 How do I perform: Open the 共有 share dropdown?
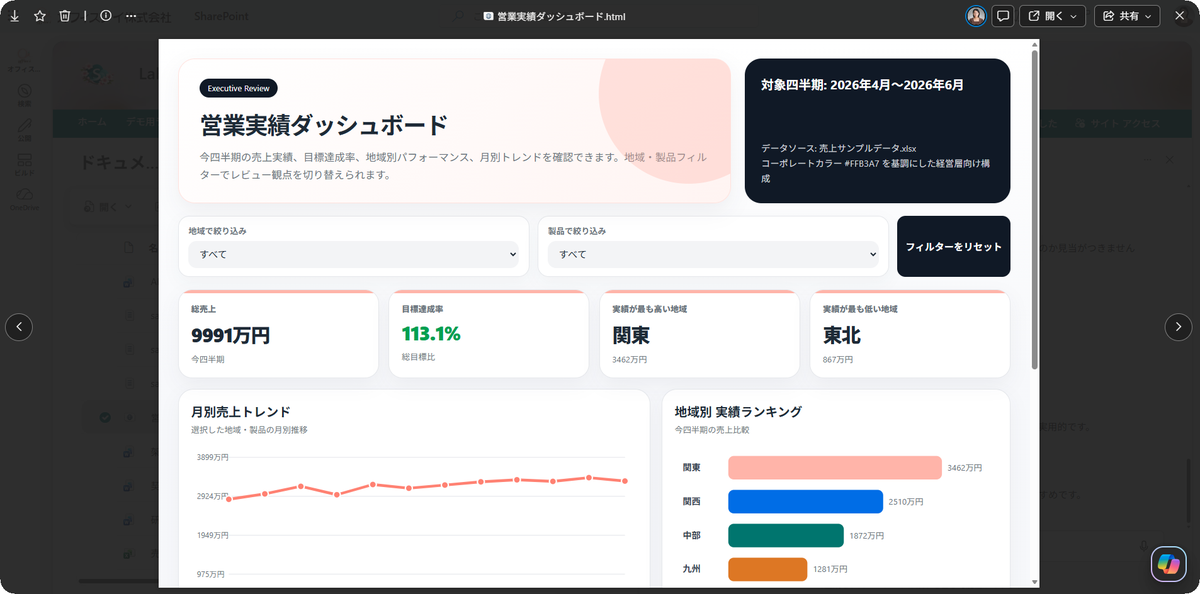1127,16
